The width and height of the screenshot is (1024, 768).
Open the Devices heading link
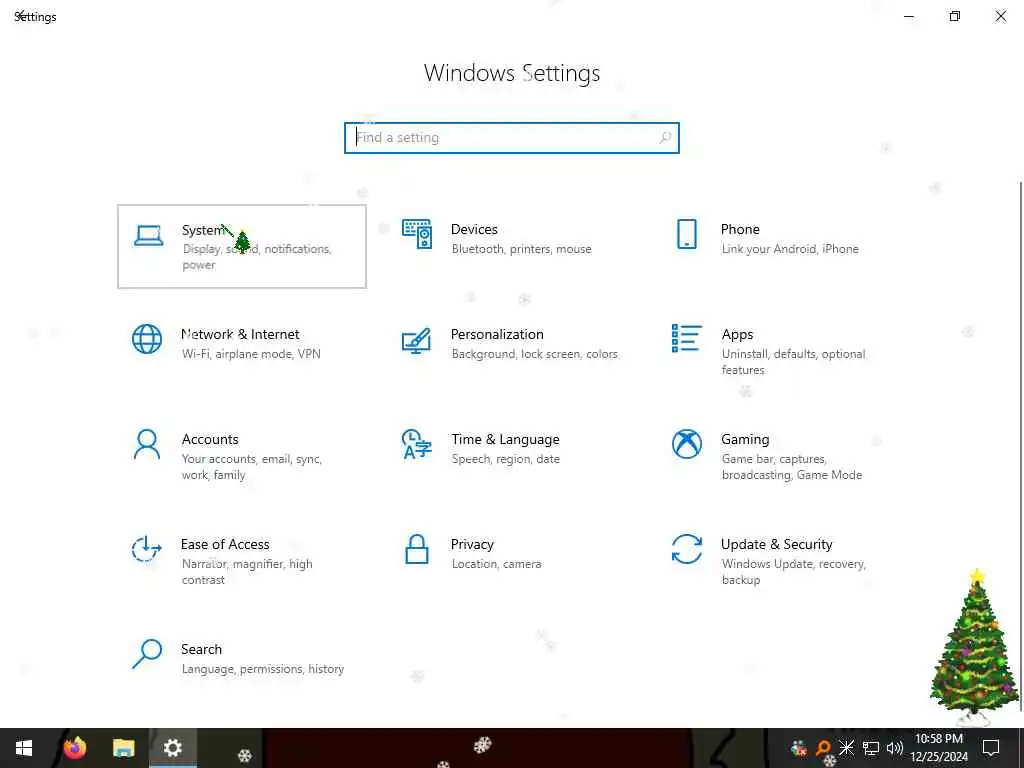tap(474, 229)
